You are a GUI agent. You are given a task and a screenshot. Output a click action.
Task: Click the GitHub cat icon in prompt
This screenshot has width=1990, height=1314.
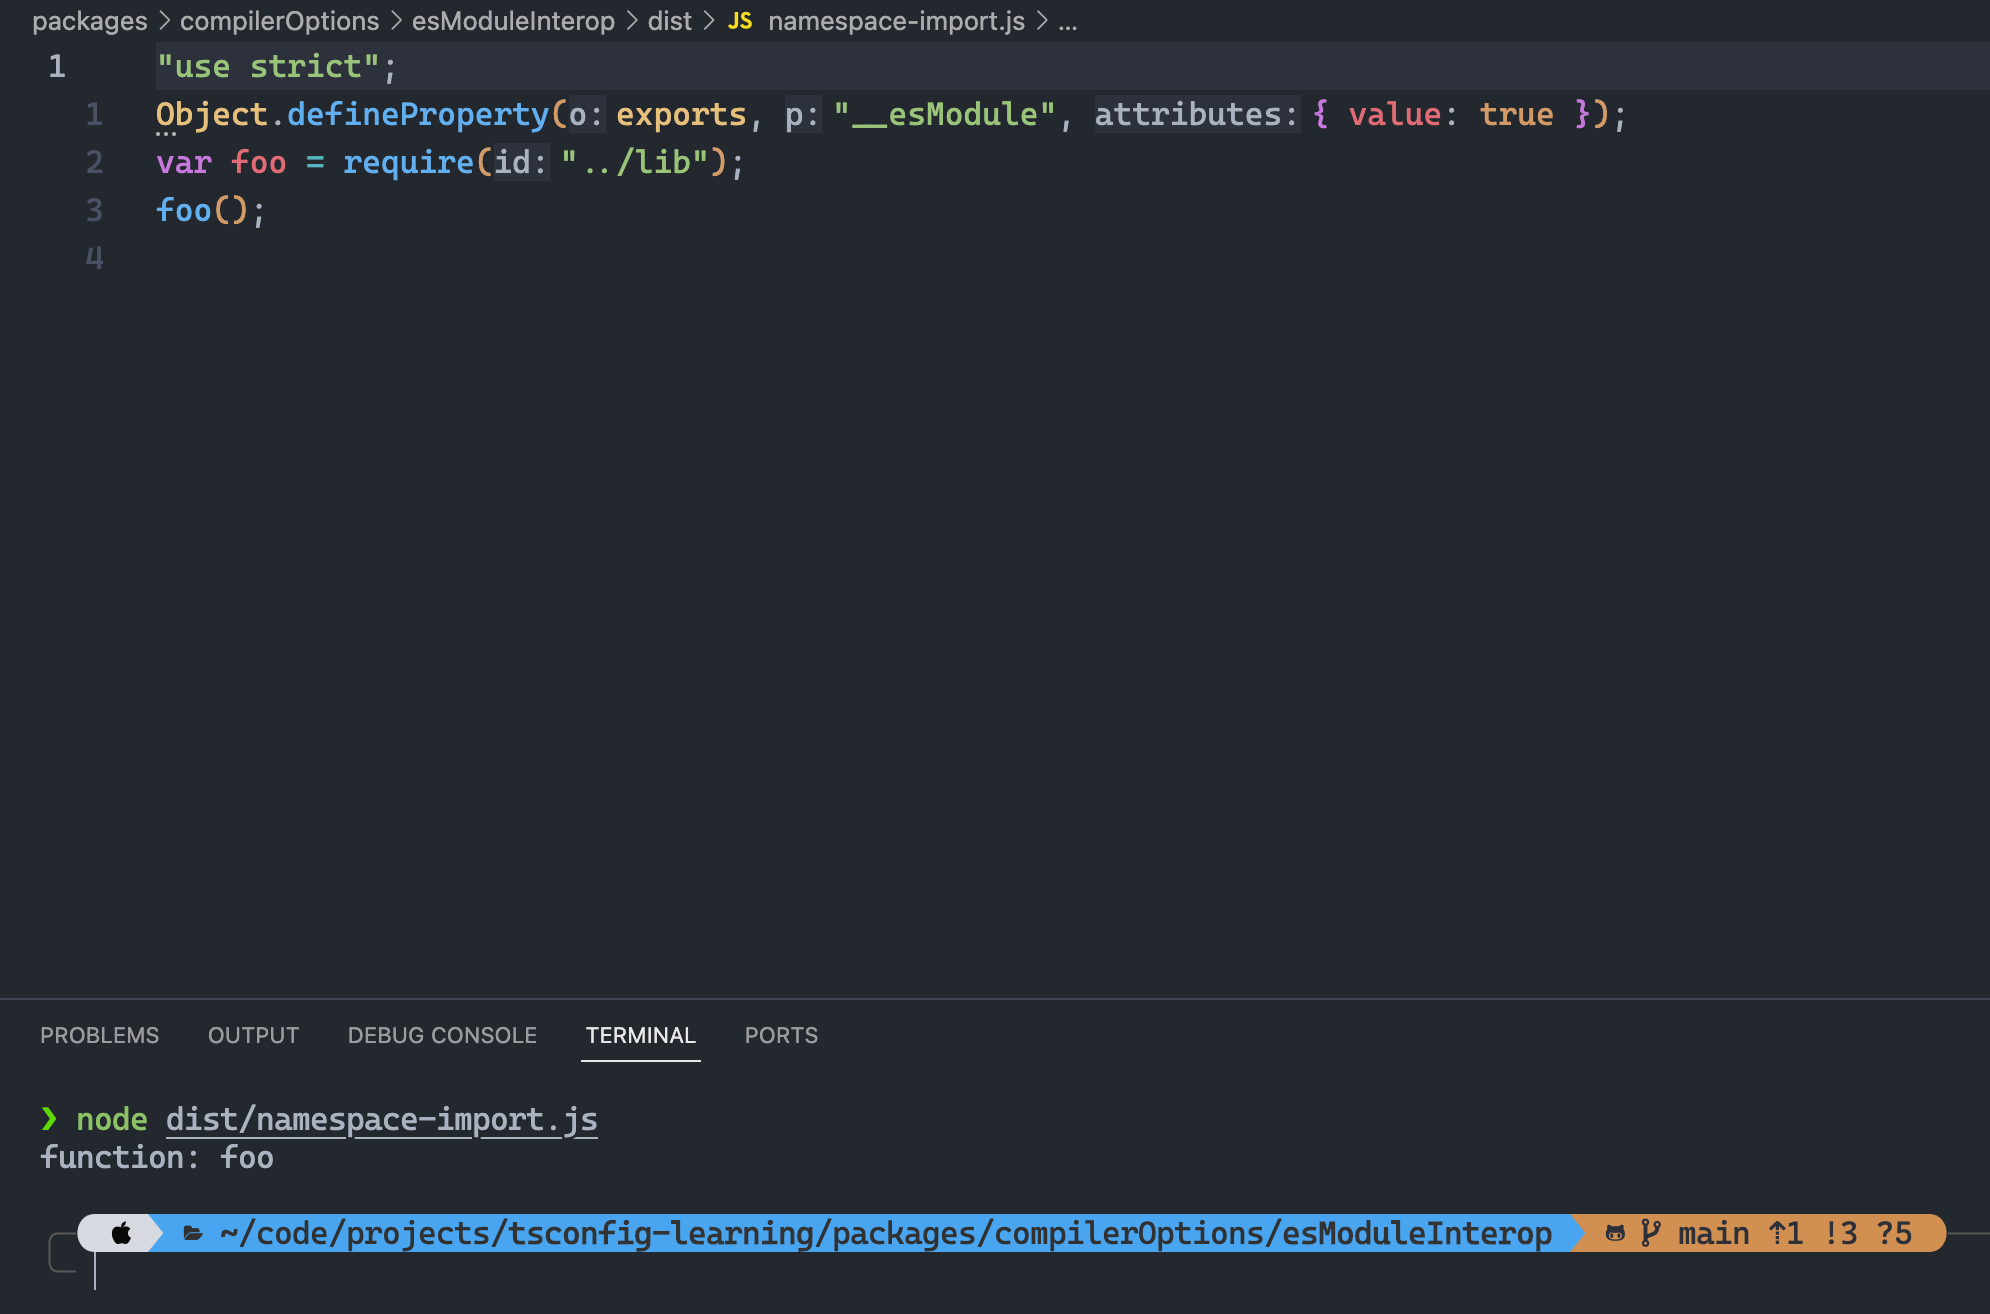tap(1615, 1233)
